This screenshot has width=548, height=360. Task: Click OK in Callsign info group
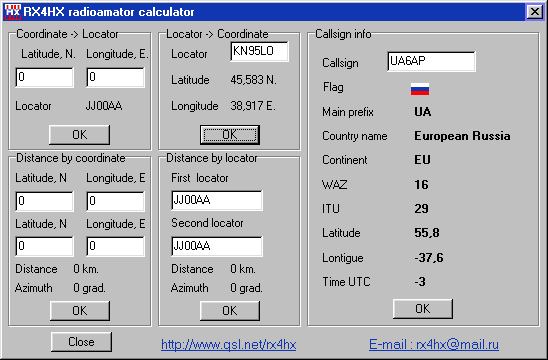coord(423,309)
